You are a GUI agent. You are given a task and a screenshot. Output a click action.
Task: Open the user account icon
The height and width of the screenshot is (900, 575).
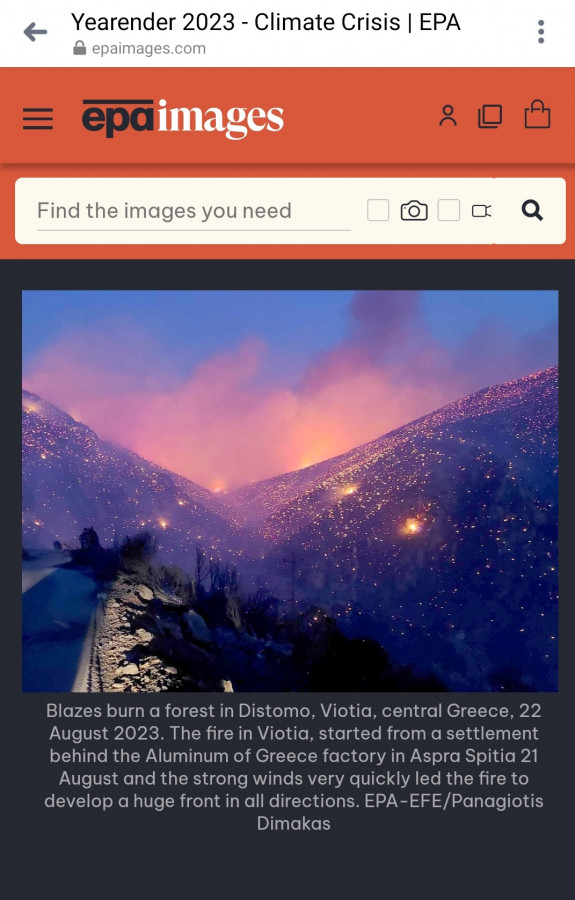point(448,116)
